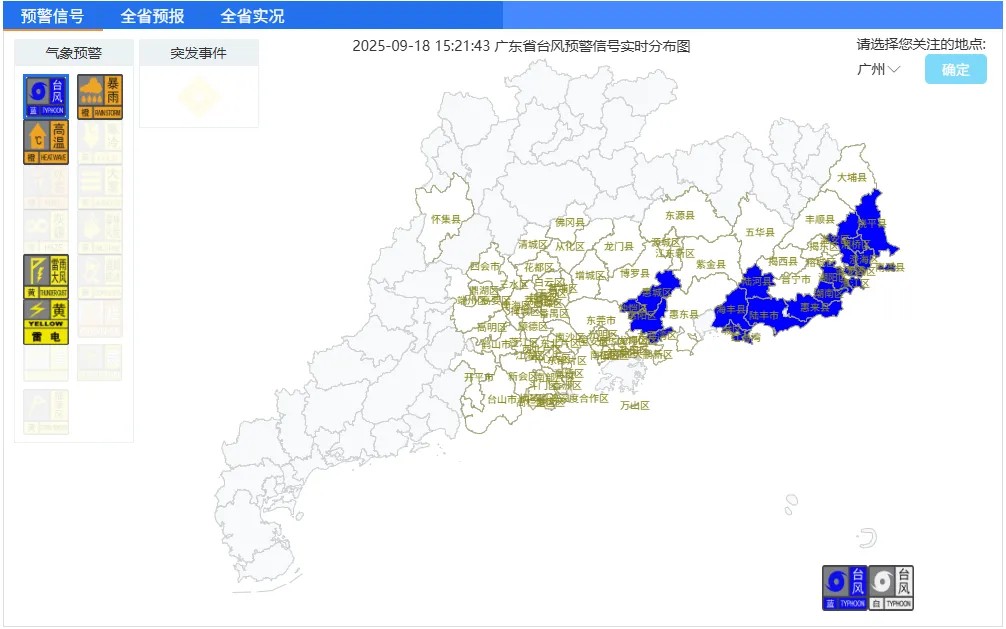Select 台山市 on the map
The image size is (1006, 629).
point(502,399)
